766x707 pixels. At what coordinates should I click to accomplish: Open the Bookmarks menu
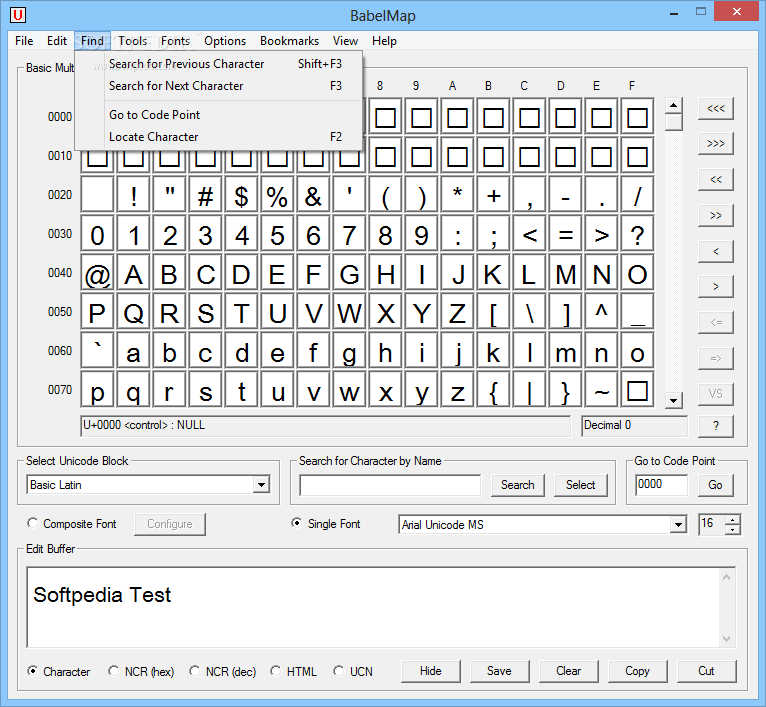click(x=289, y=41)
